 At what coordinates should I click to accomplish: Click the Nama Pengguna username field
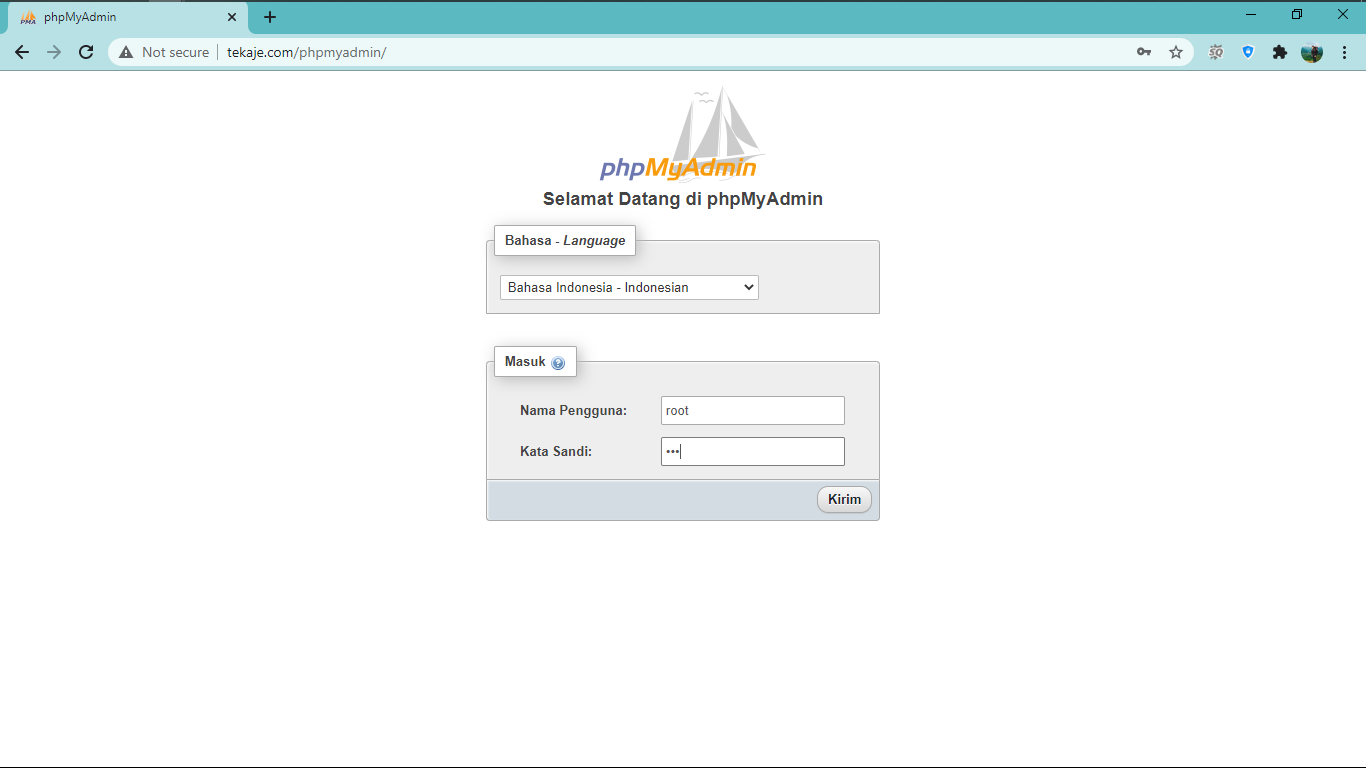point(752,410)
